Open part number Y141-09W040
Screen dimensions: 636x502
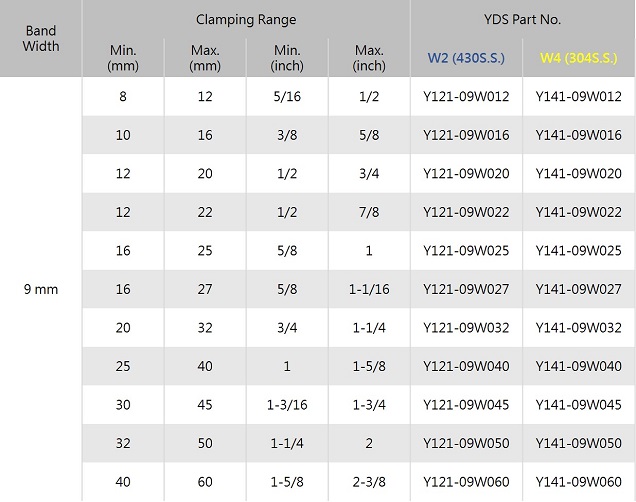(579, 366)
